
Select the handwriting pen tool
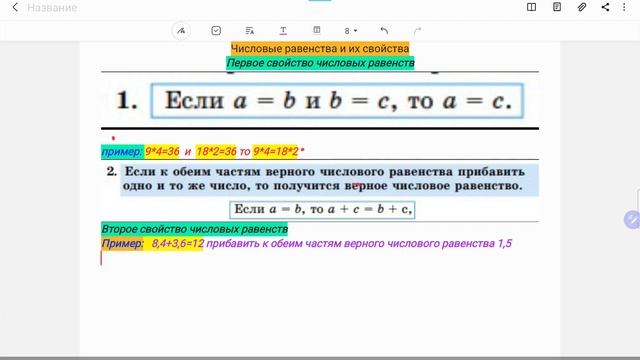click(x=181, y=31)
